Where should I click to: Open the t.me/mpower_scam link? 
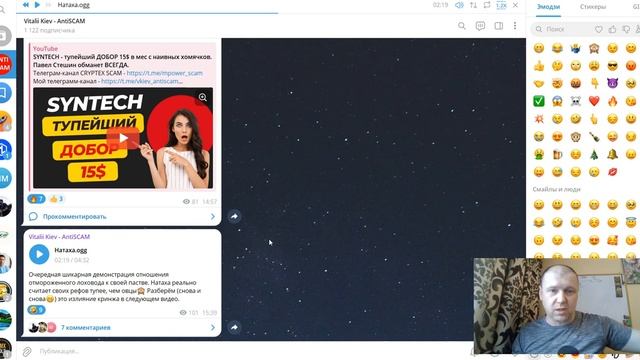click(164, 73)
